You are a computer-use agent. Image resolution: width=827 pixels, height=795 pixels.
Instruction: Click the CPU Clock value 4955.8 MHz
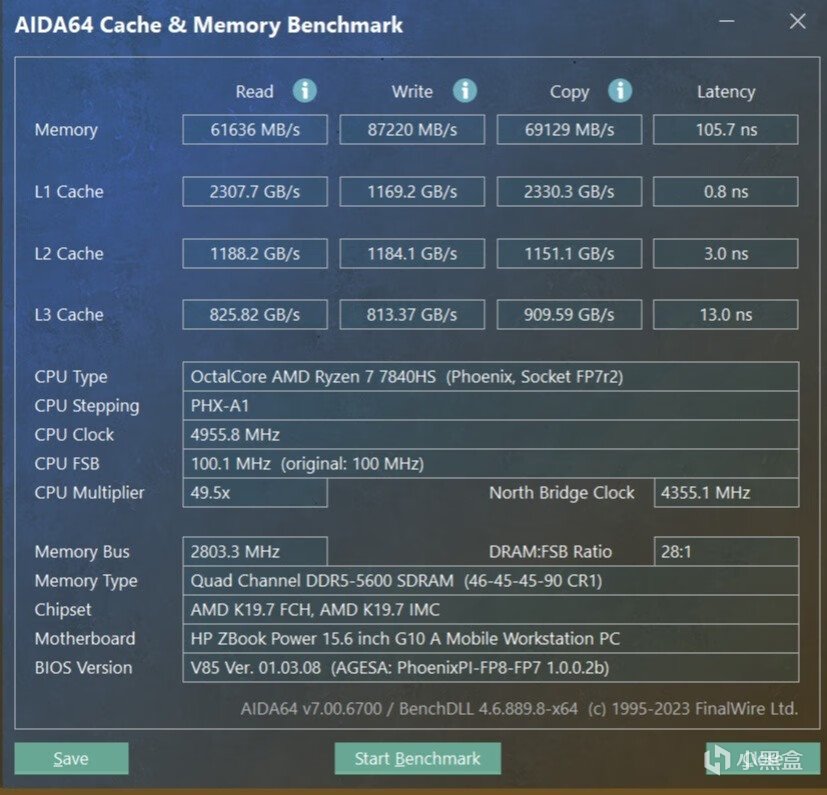coord(491,435)
